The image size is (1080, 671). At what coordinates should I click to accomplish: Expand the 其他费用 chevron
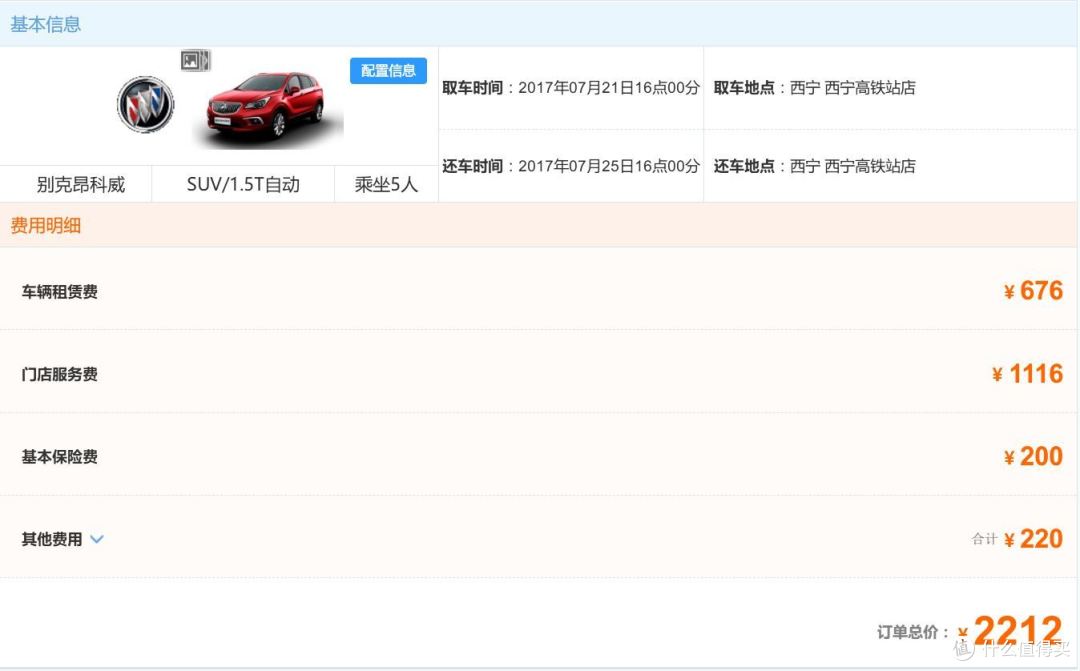pos(97,539)
